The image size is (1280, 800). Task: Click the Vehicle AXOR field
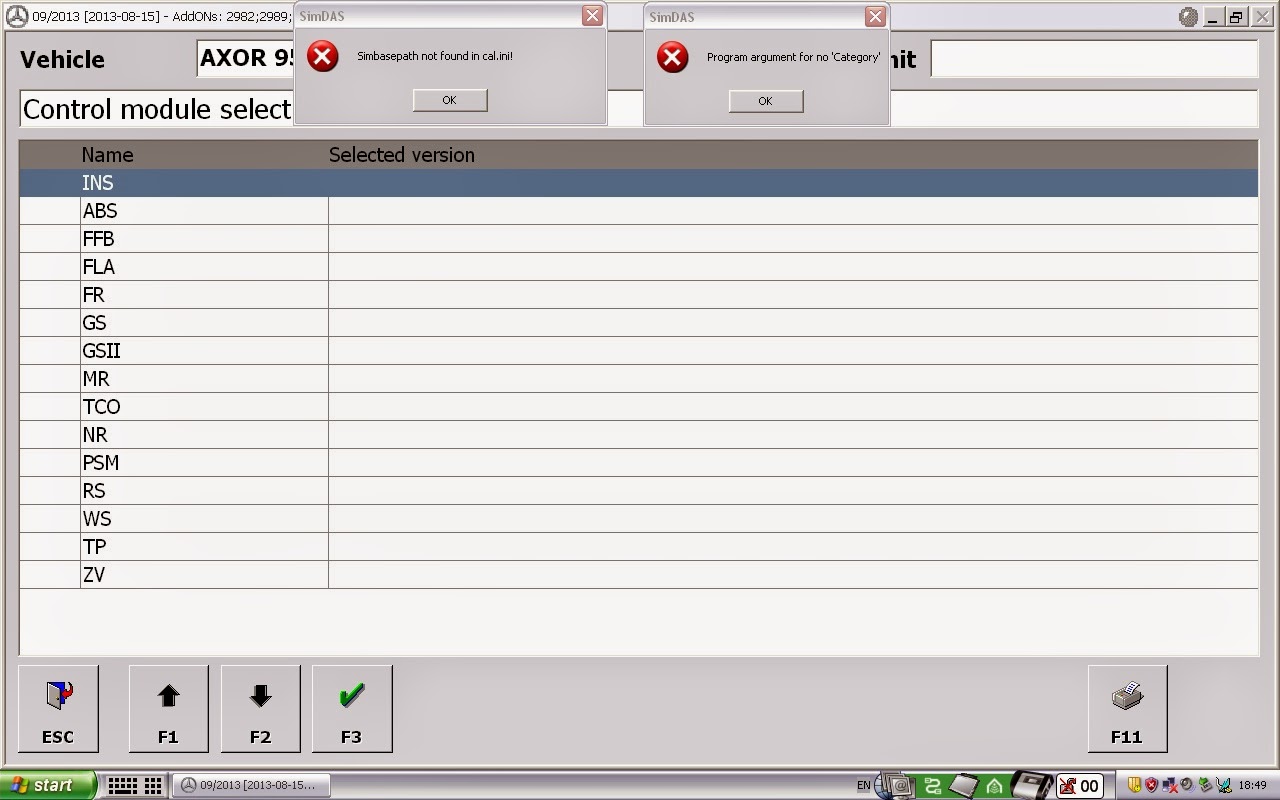(x=246, y=58)
